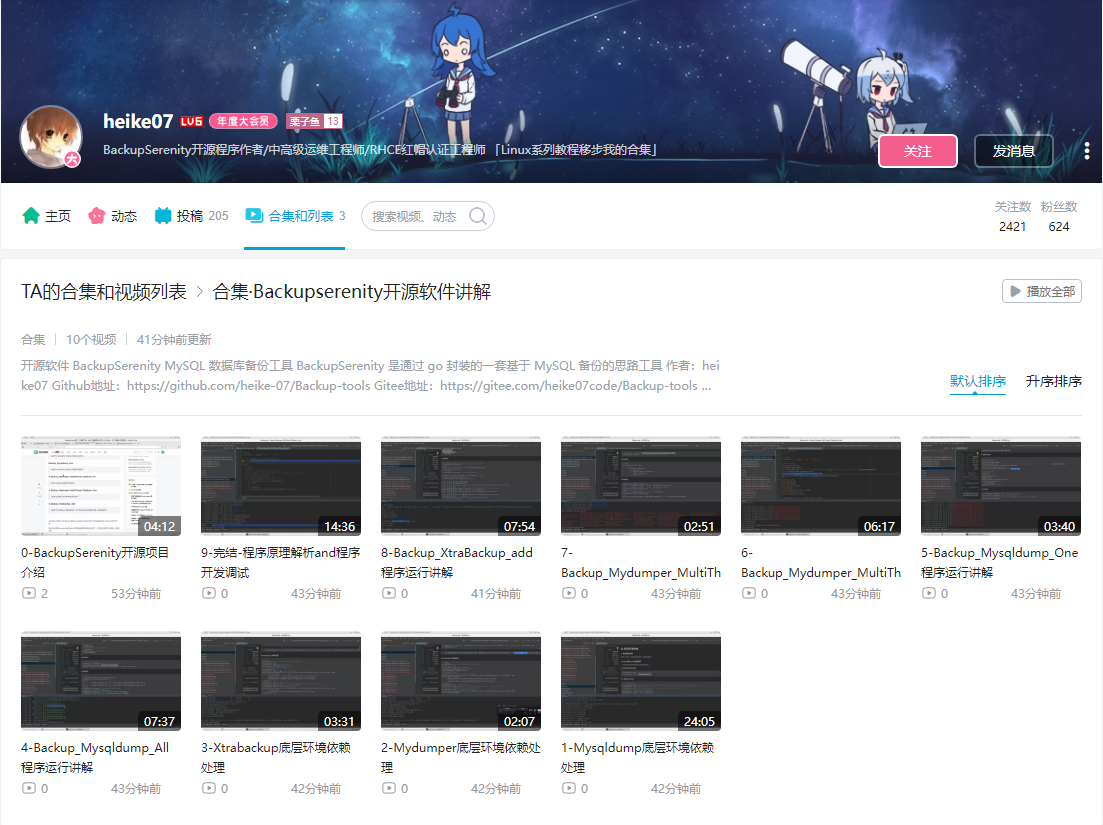
Task: Open title 1-Mysqldump底层环境依赖处理
Action: pyautogui.click(x=637, y=757)
